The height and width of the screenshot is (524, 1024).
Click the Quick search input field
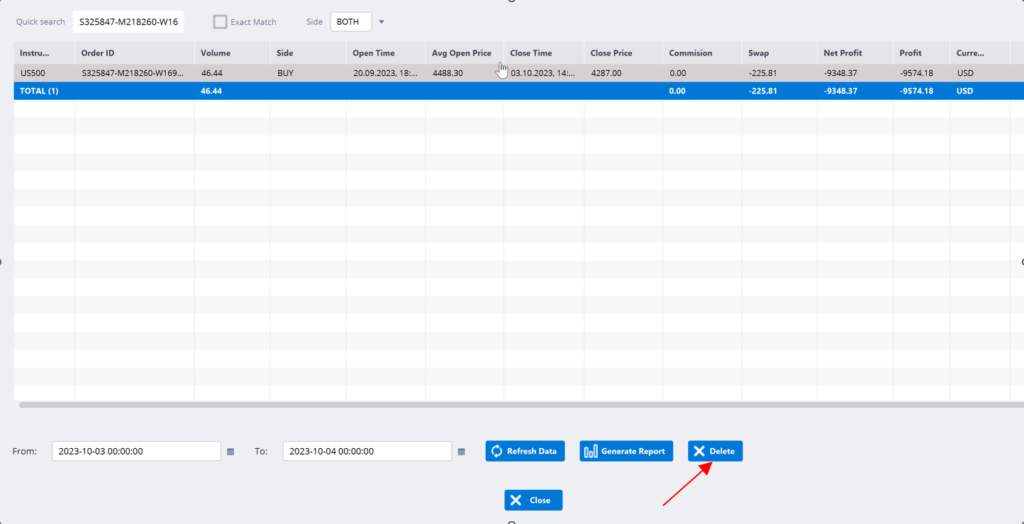[128, 22]
